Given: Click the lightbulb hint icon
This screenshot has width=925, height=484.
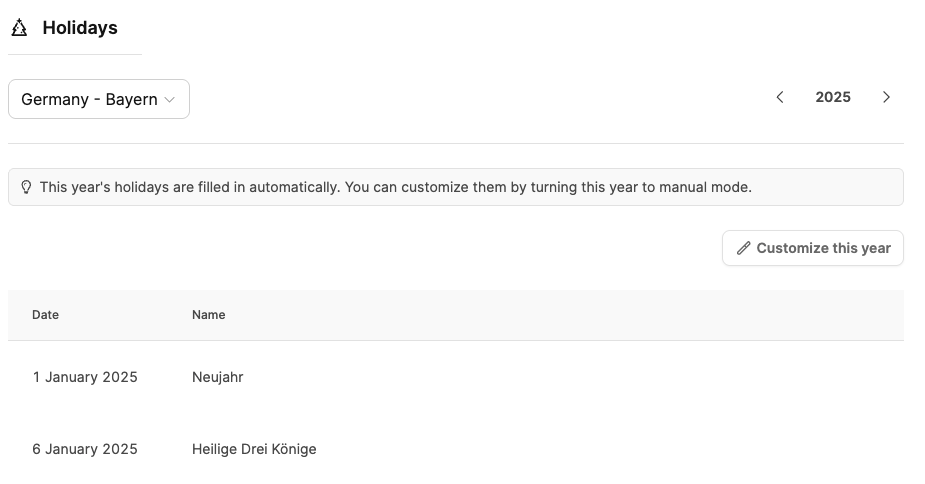Looking at the screenshot, I should tap(26, 187).
